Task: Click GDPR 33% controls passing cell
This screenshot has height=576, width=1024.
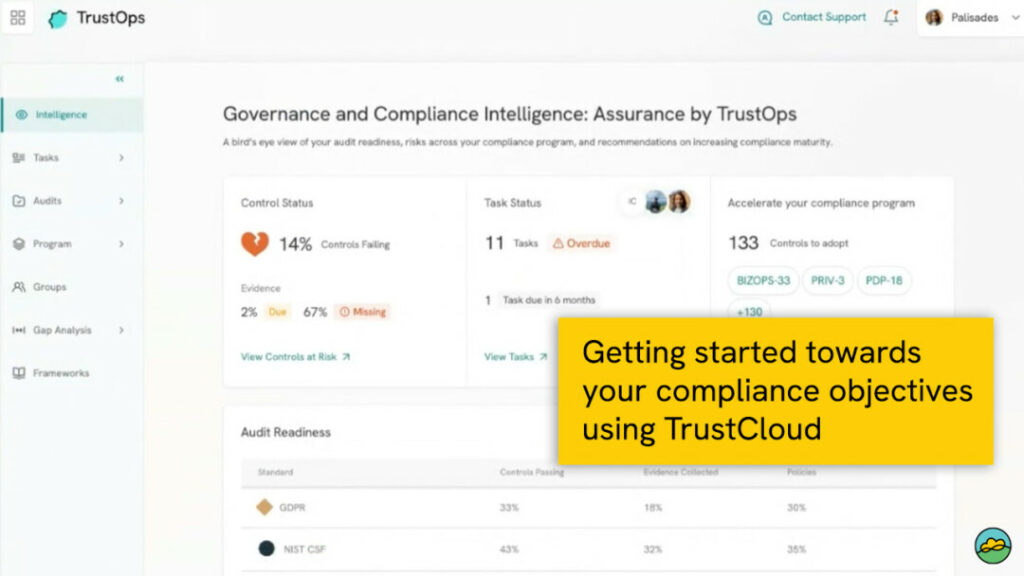Action: 509,507
